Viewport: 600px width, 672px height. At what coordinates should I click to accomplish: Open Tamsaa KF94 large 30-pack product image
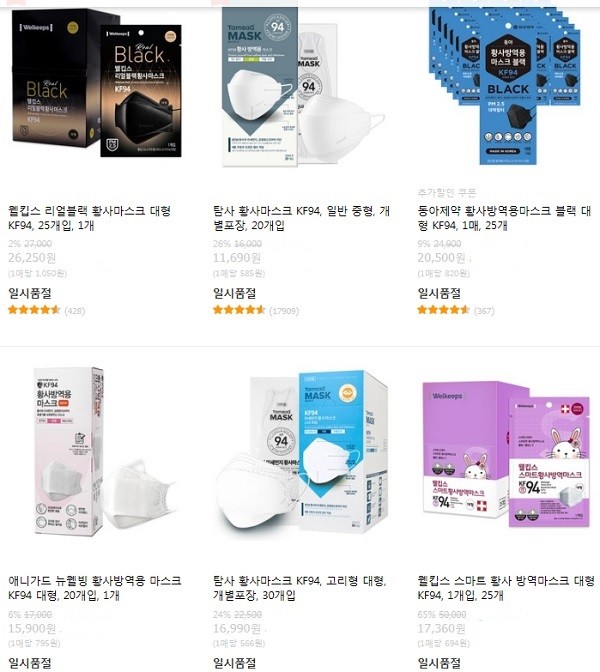coord(302,451)
